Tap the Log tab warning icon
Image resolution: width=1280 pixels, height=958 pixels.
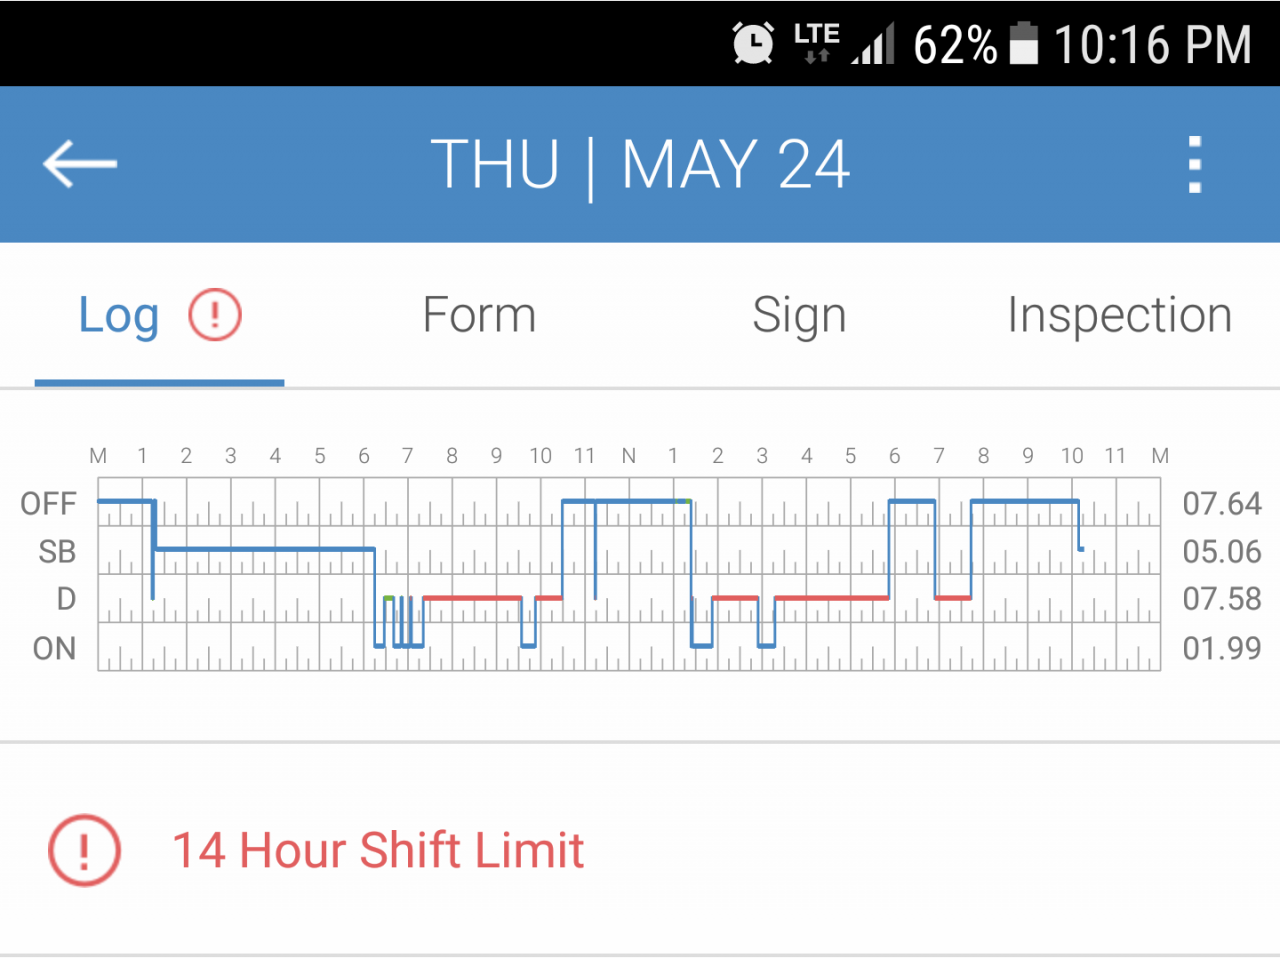(x=215, y=315)
